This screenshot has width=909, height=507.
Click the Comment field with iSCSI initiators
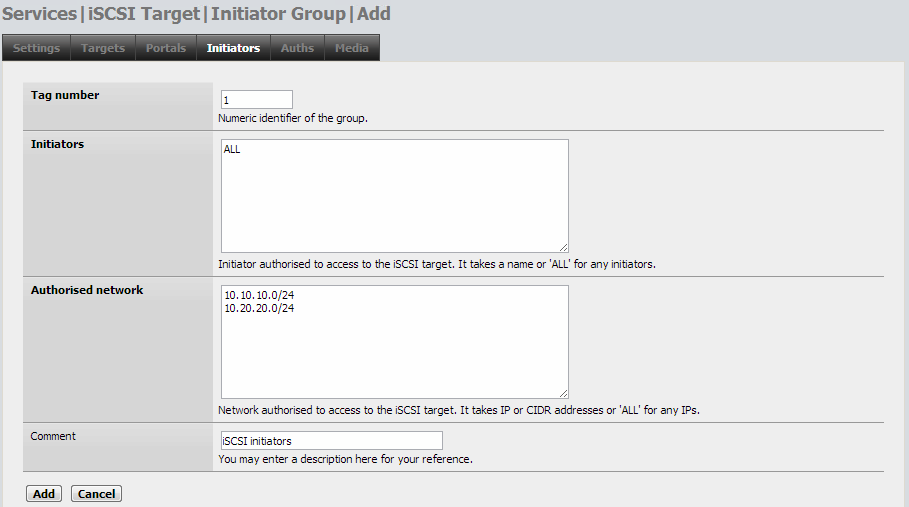click(332, 440)
